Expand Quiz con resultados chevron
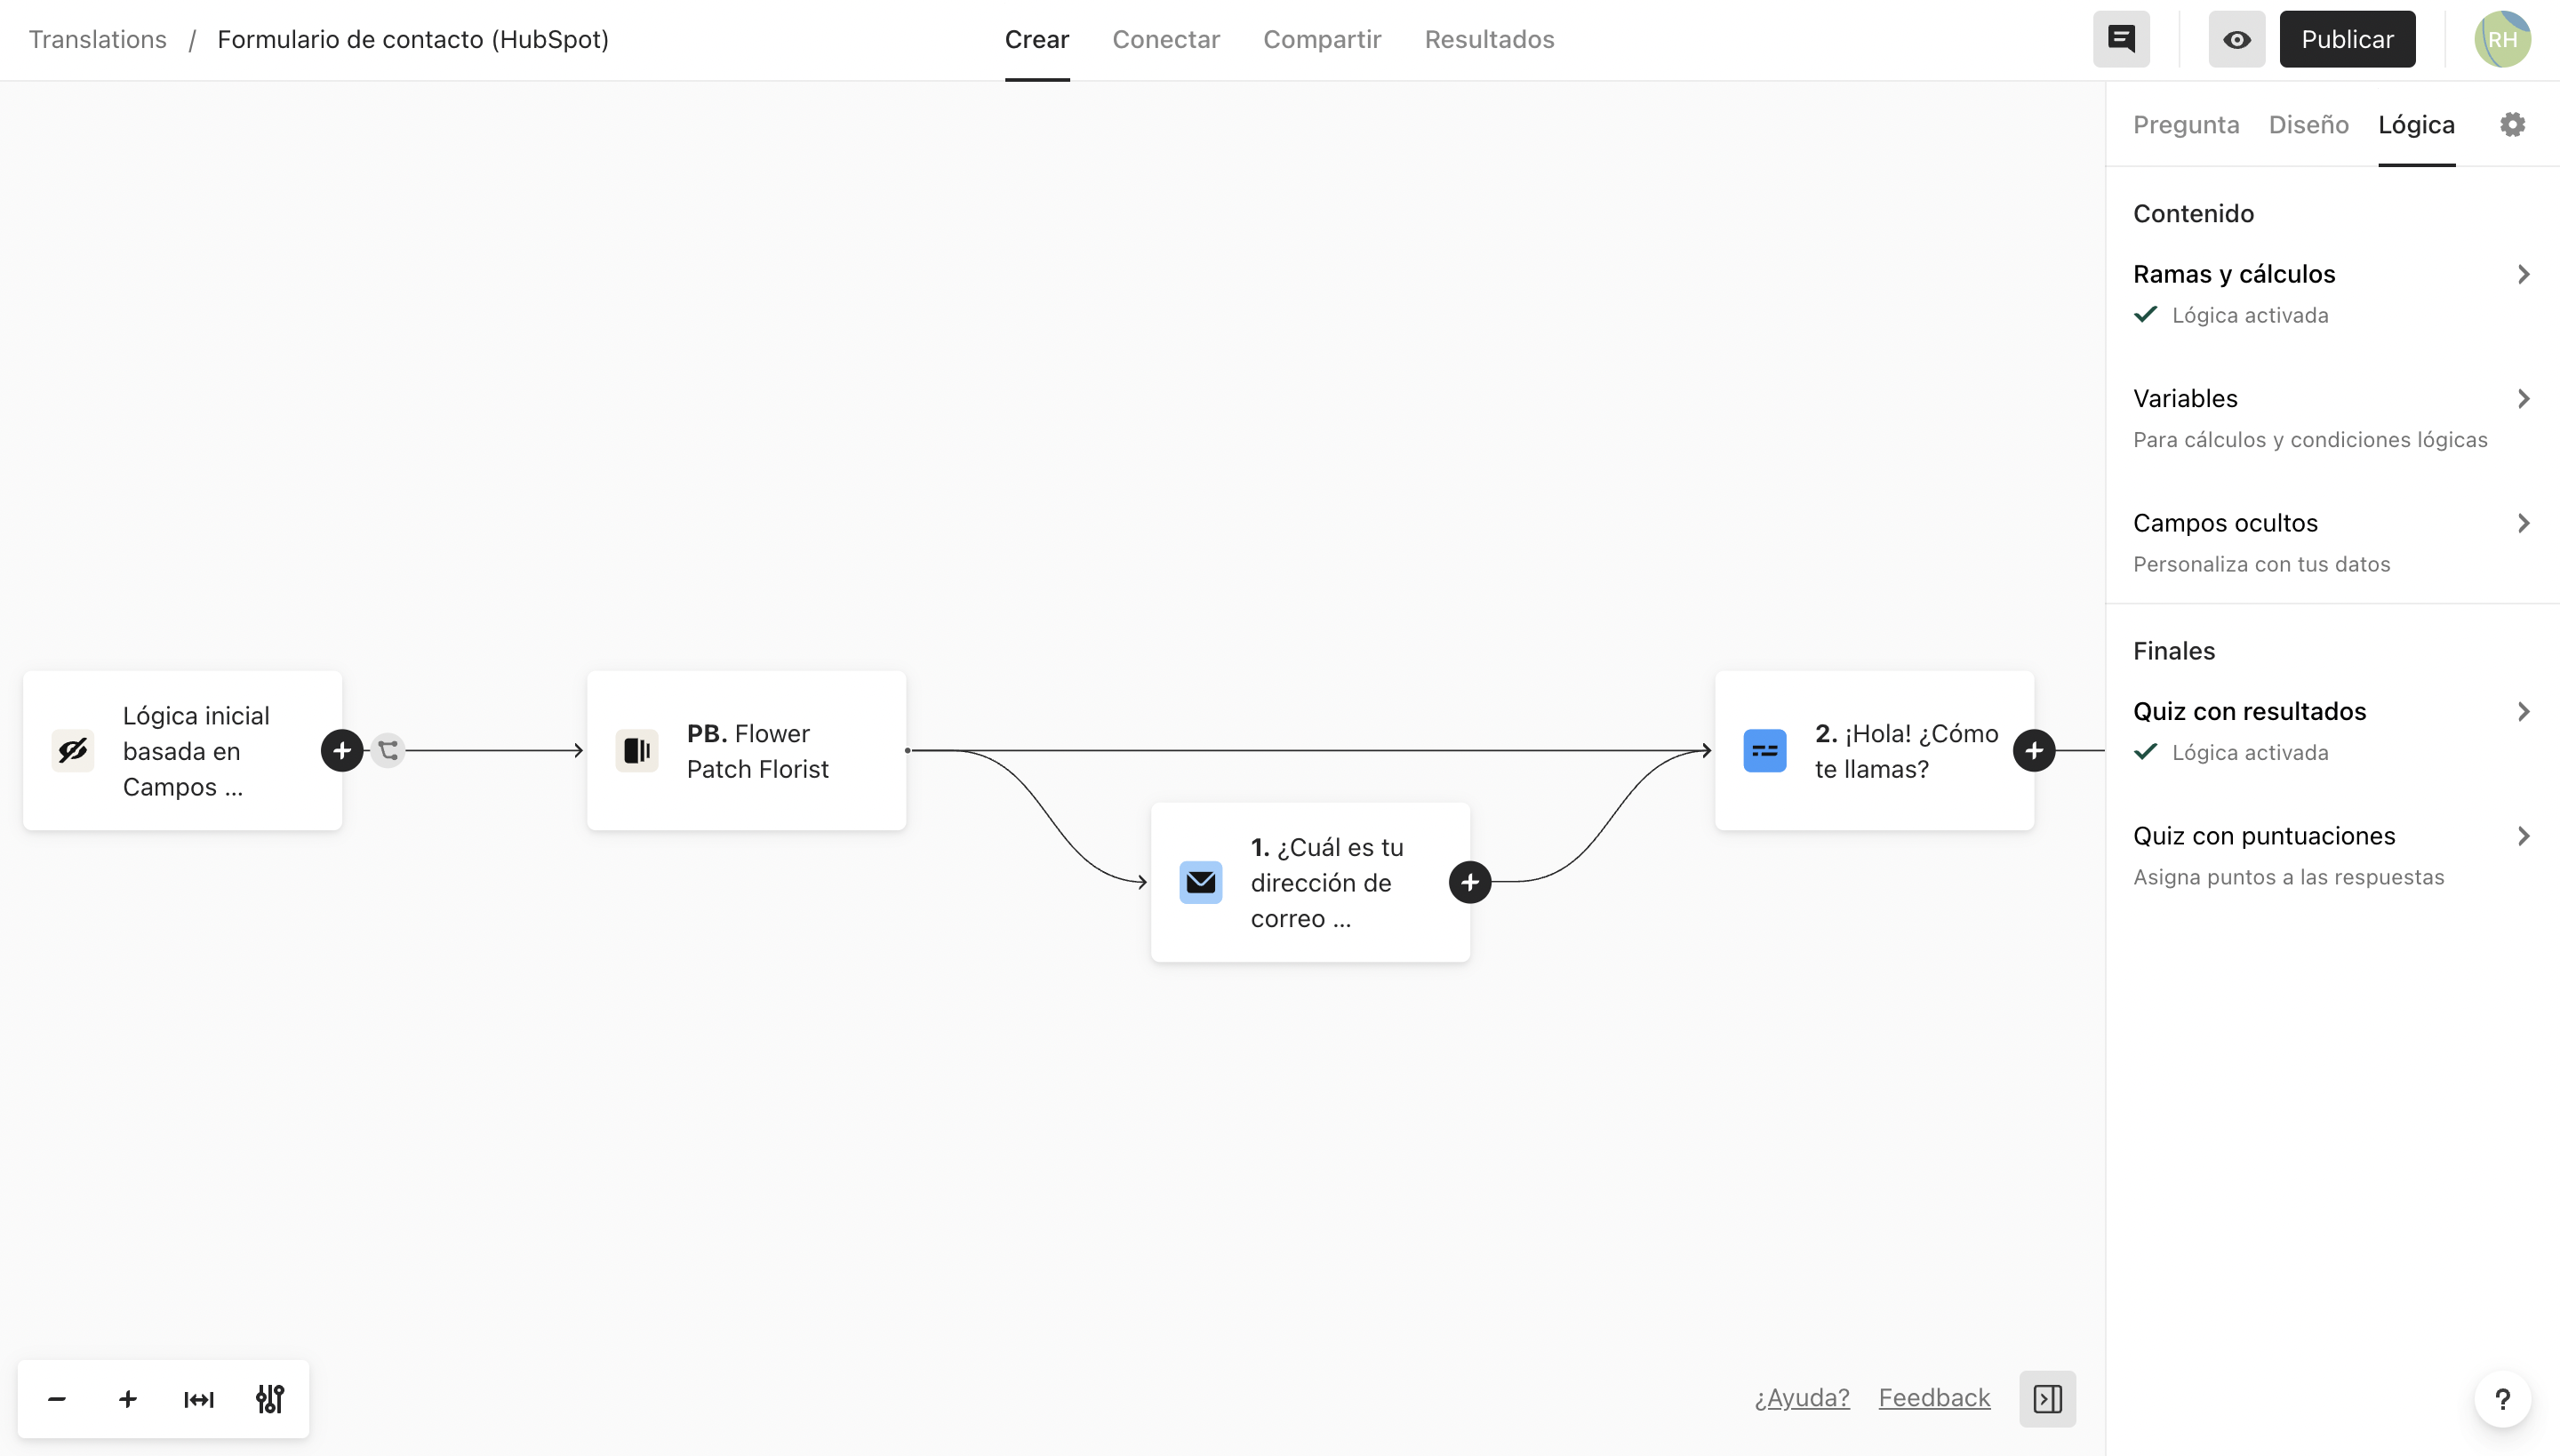 coord(2523,711)
